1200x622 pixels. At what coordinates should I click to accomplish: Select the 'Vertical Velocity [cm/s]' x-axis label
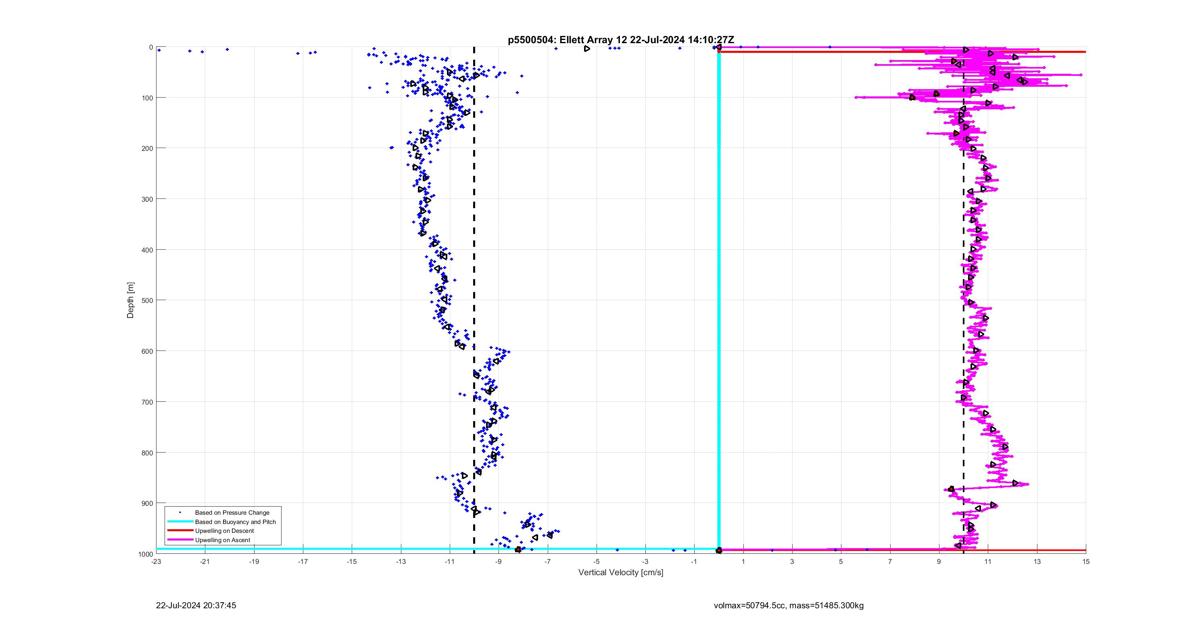click(621, 572)
